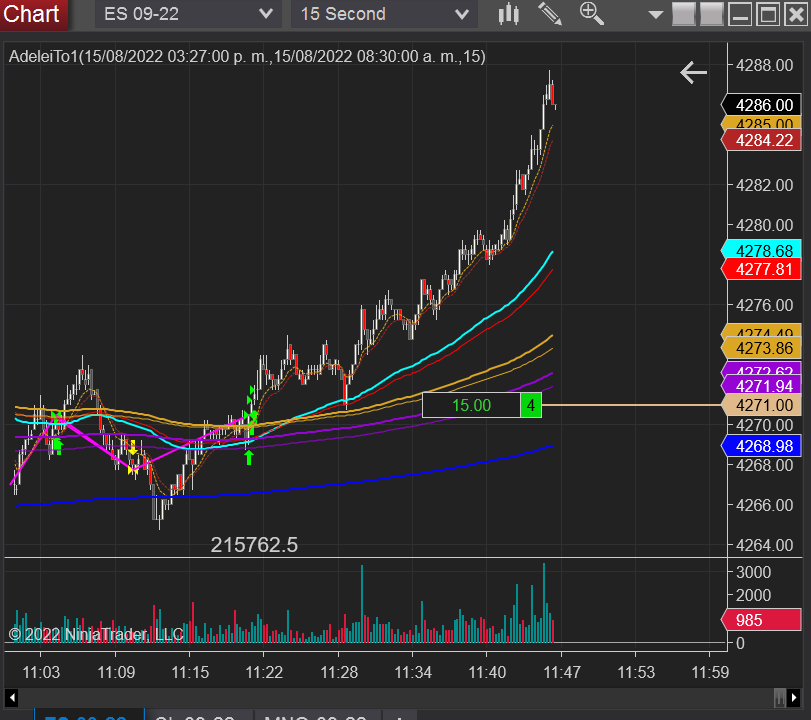The height and width of the screenshot is (720, 811).
Task: Select the AdeleiTo1 indicator label
Action: coord(247,56)
